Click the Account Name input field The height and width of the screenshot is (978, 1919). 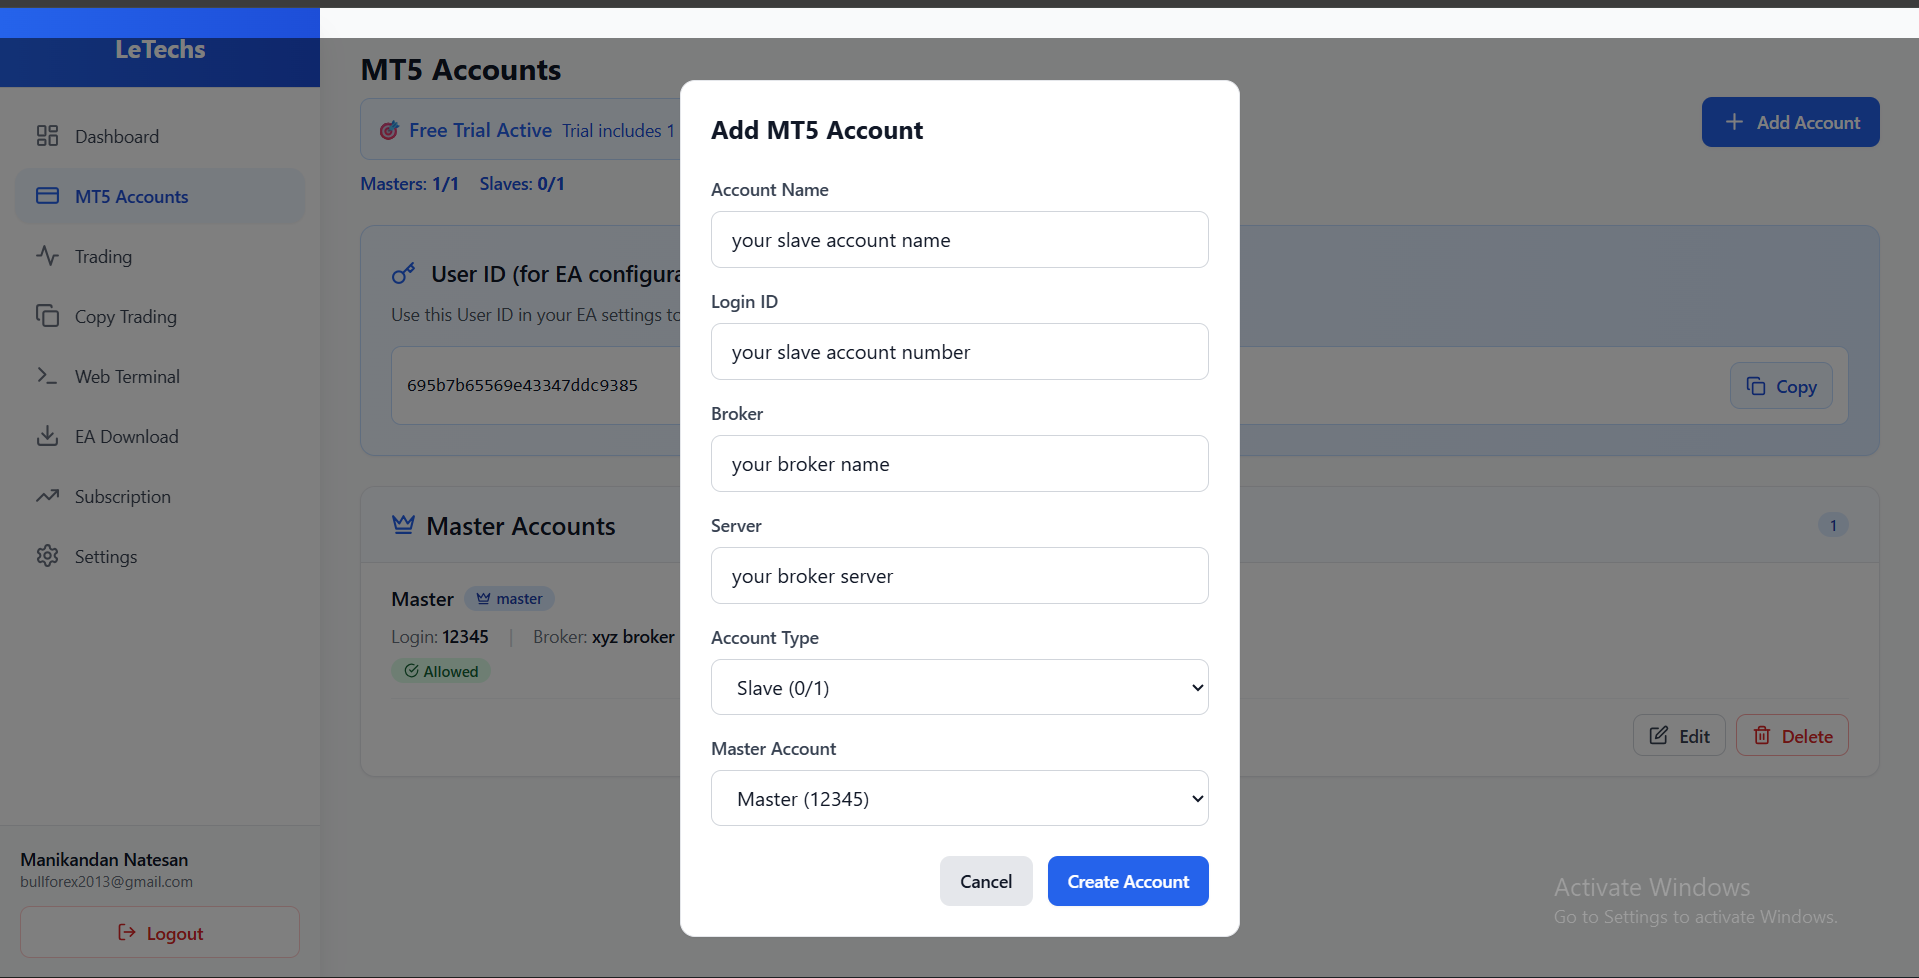coord(960,239)
